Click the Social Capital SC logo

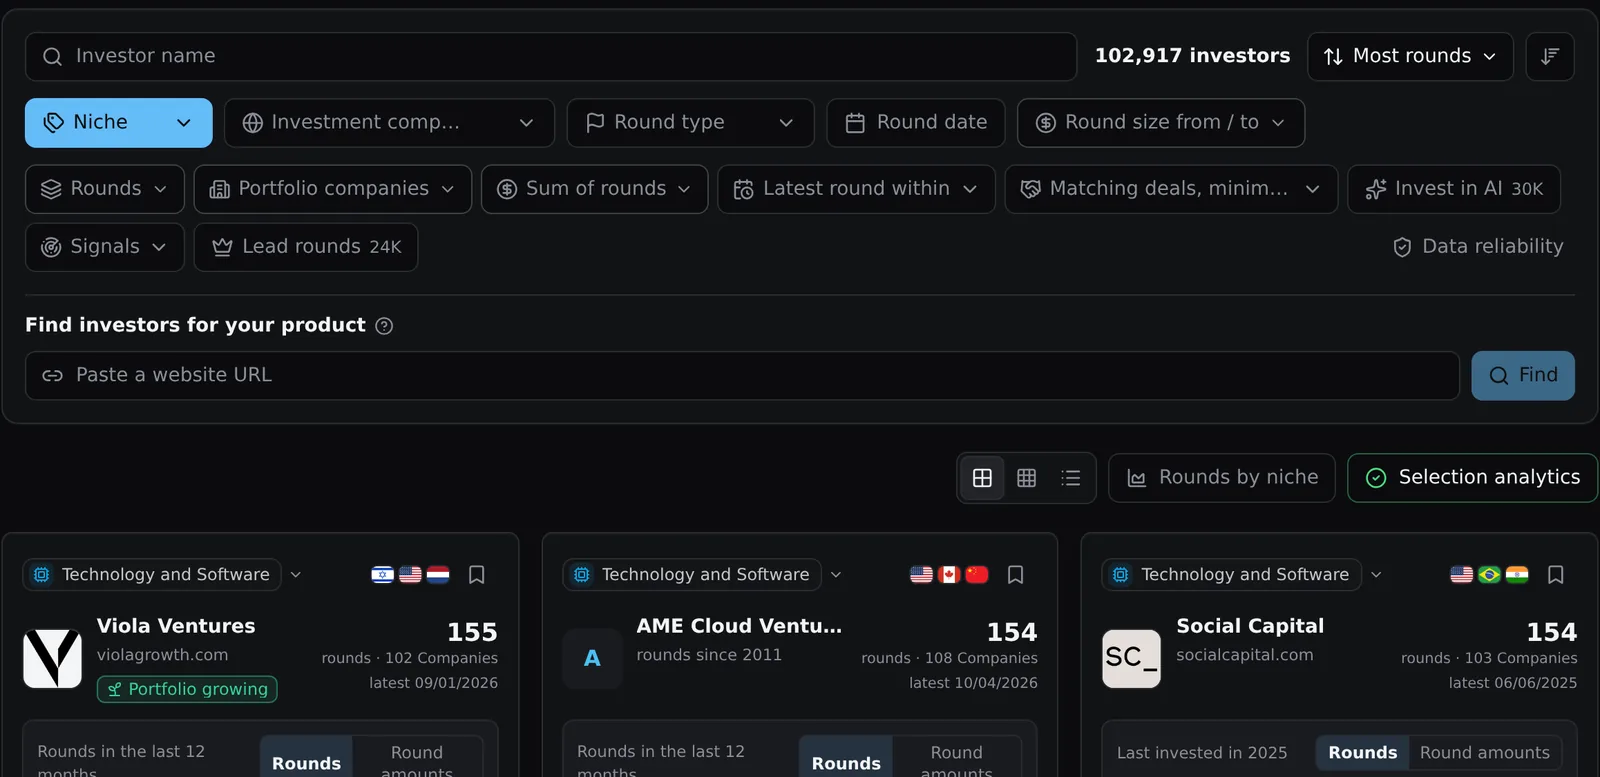click(x=1131, y=658)
